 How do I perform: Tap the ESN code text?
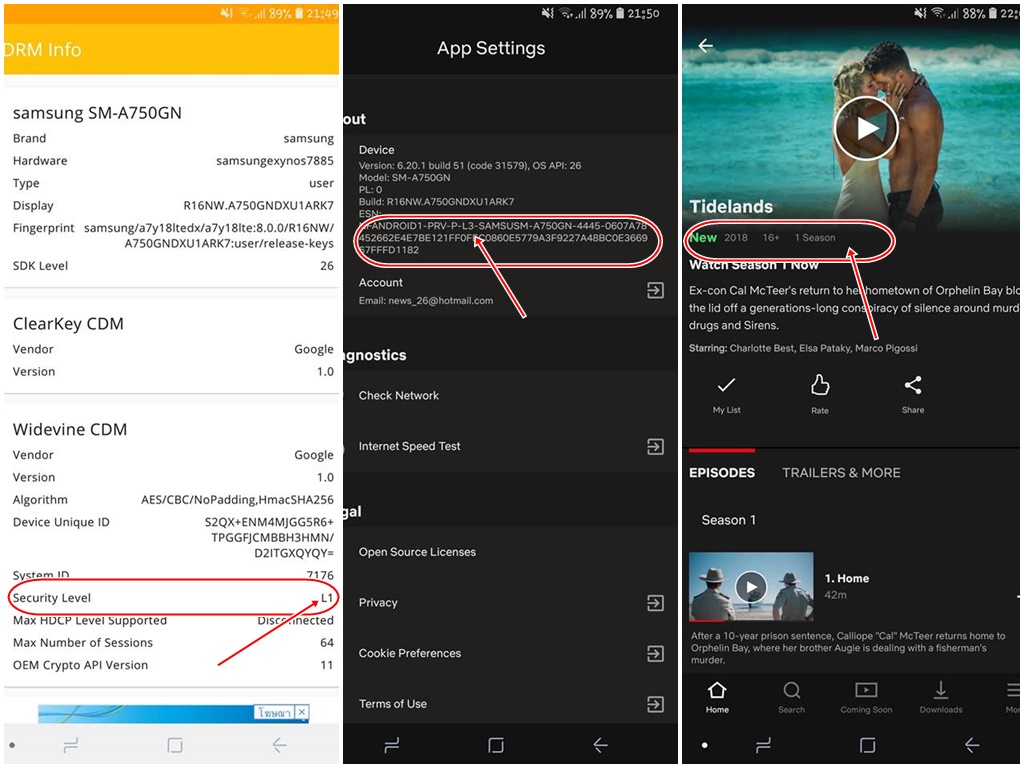pos(503,238)
